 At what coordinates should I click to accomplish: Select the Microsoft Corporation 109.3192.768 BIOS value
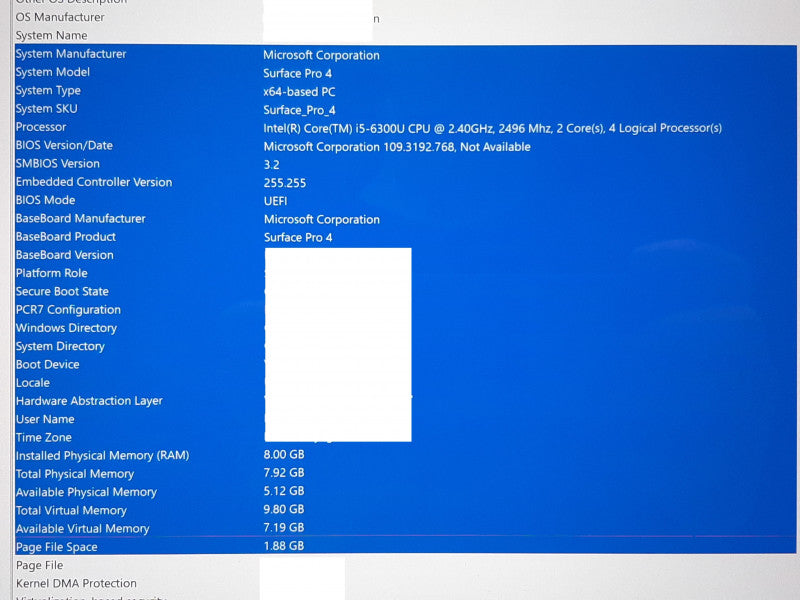click(x=397, y=147)
